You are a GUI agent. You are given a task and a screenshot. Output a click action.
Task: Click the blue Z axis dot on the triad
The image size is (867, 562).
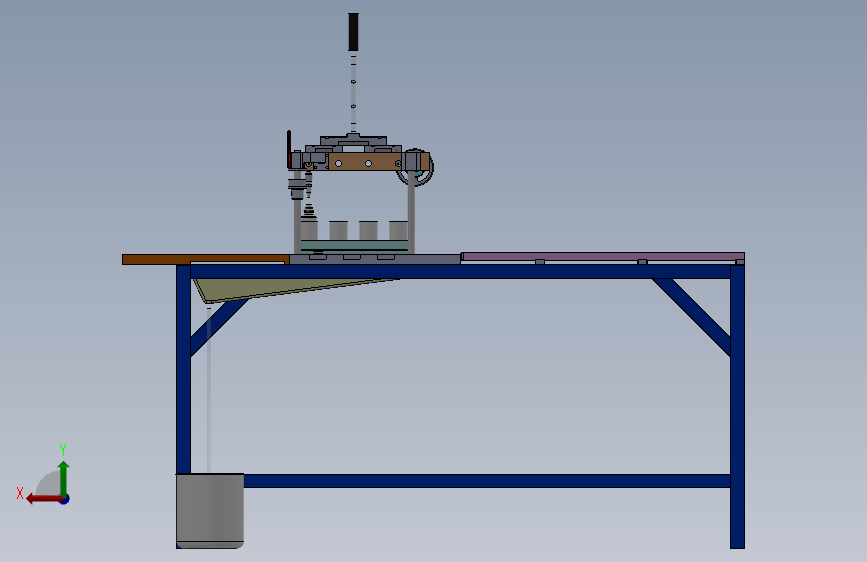[65, 499]
